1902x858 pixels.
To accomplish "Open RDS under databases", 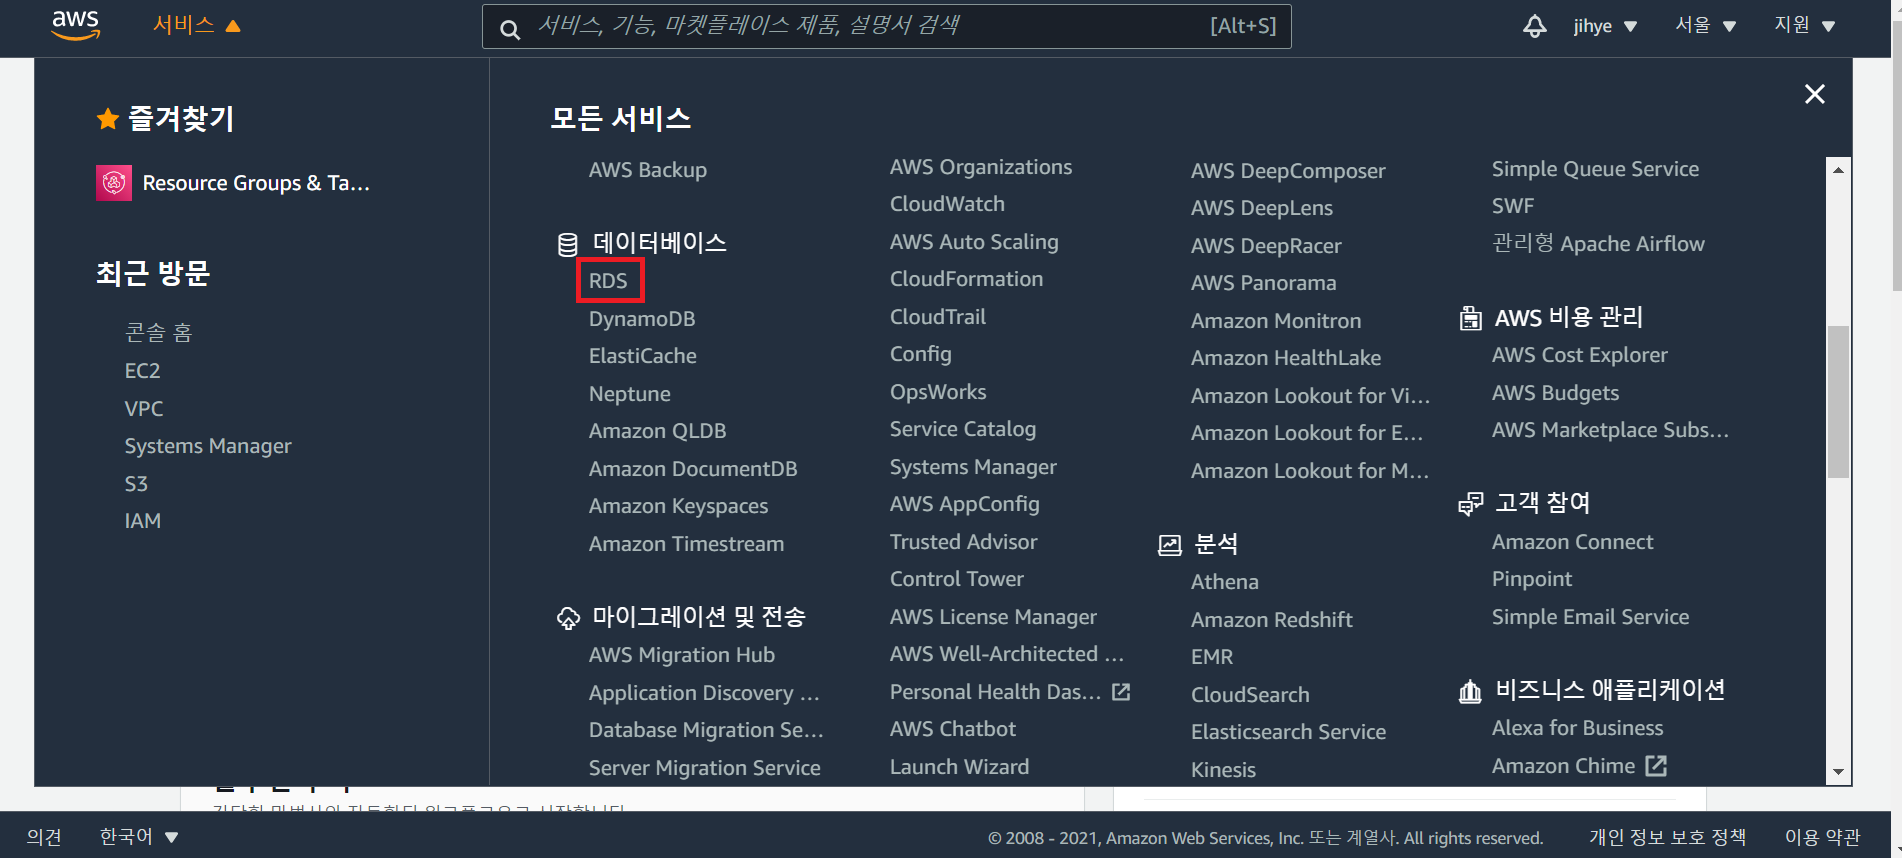I will pyautogui.click(x=608, y=281).
